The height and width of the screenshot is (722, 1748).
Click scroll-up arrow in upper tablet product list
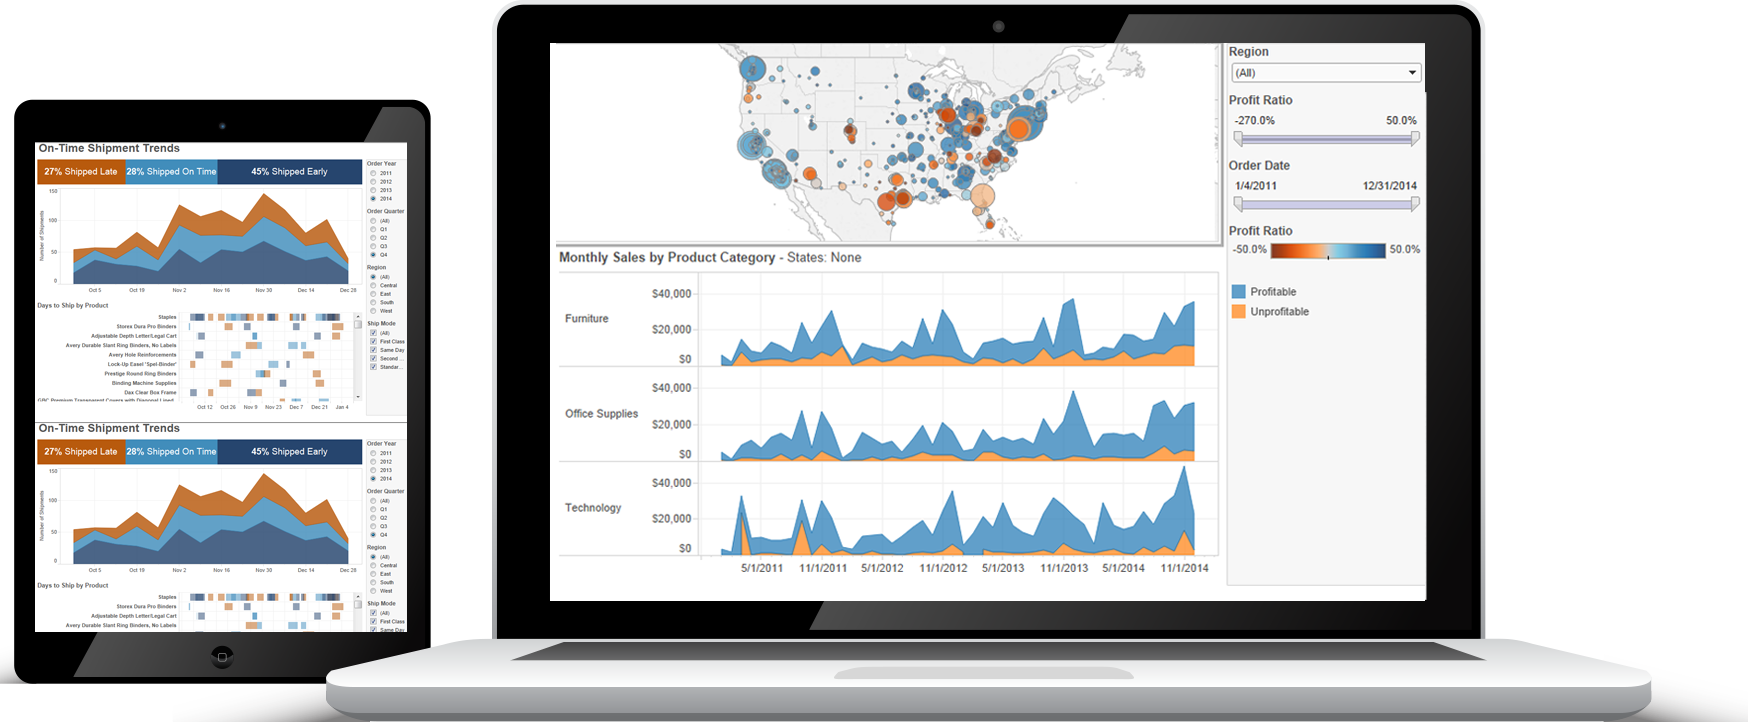[x=358, y=317]
